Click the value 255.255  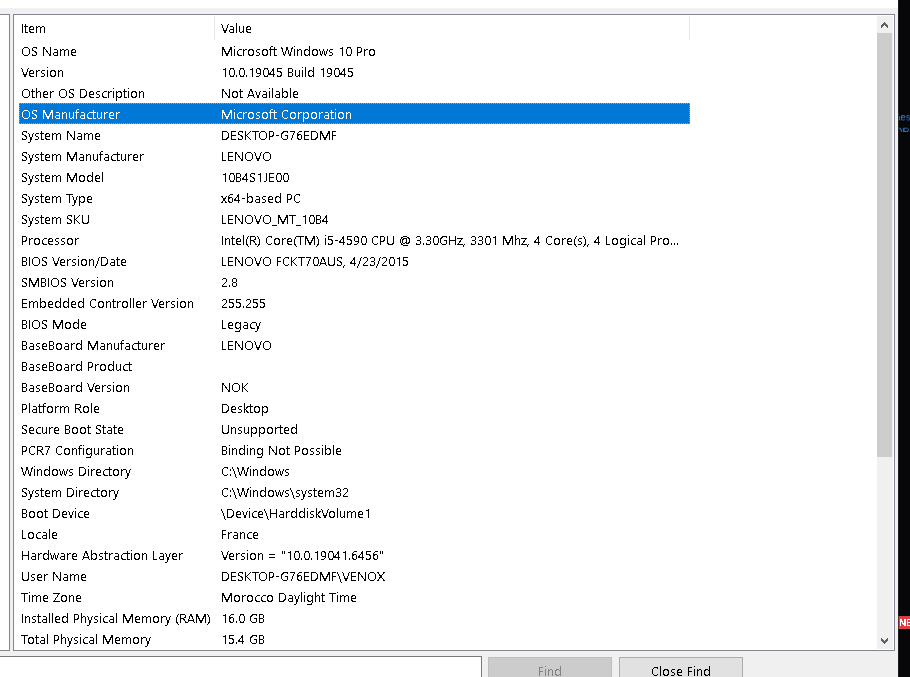coord(243,303)
